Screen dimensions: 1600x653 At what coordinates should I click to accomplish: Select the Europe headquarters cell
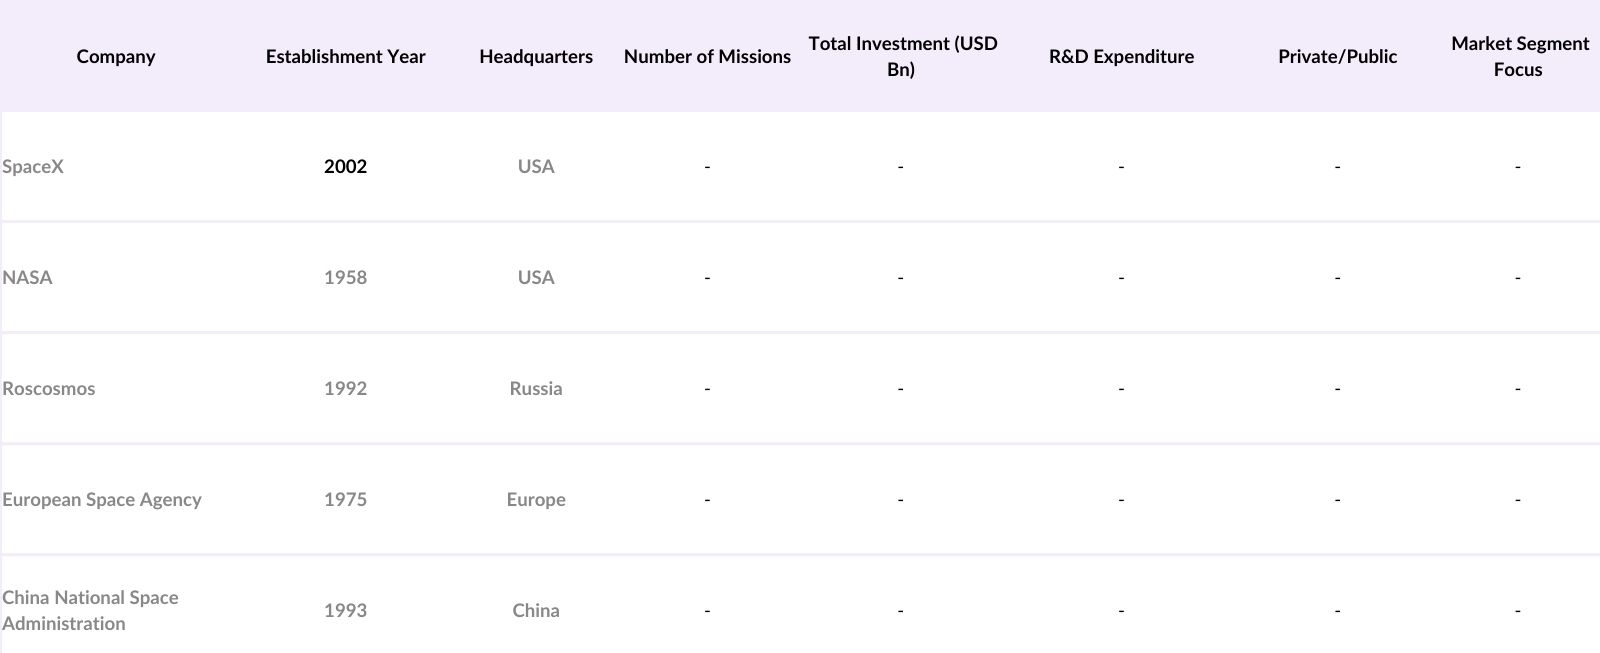click(536, 500)
